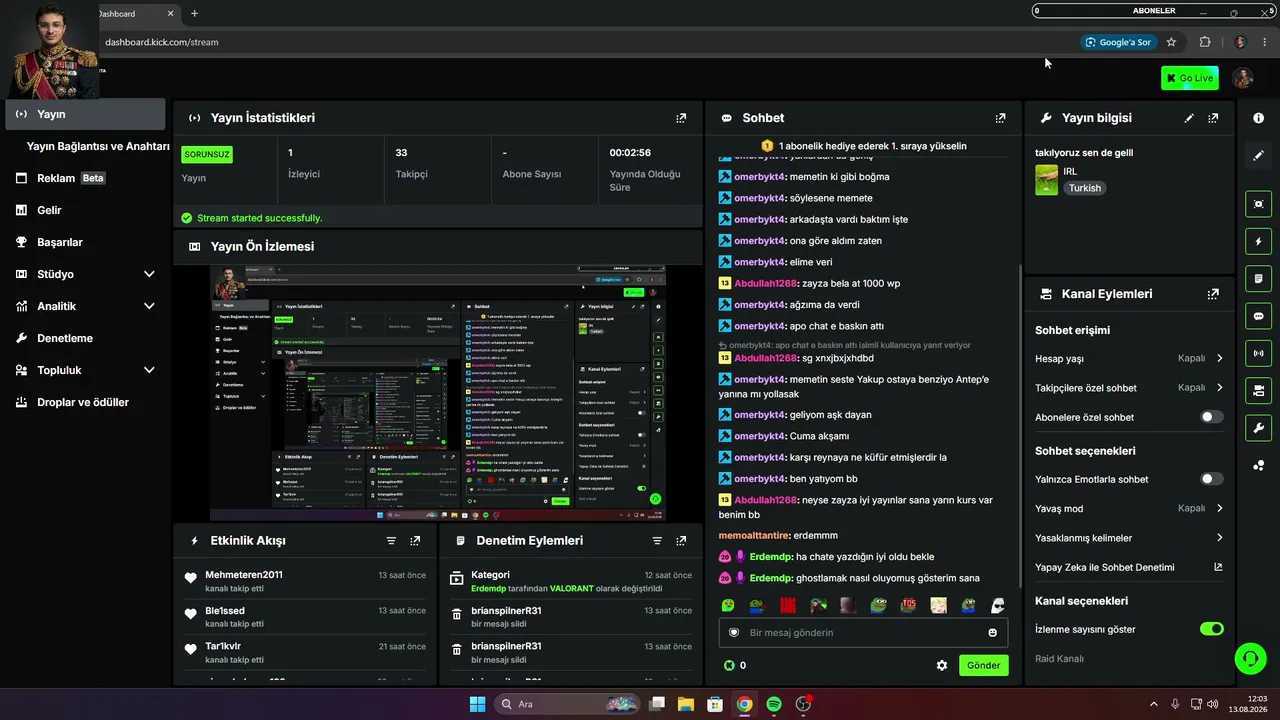Open browser extensions puzzle icon
The height and width of the screenshot is (720, 1280).
(x=1204, y=42)
